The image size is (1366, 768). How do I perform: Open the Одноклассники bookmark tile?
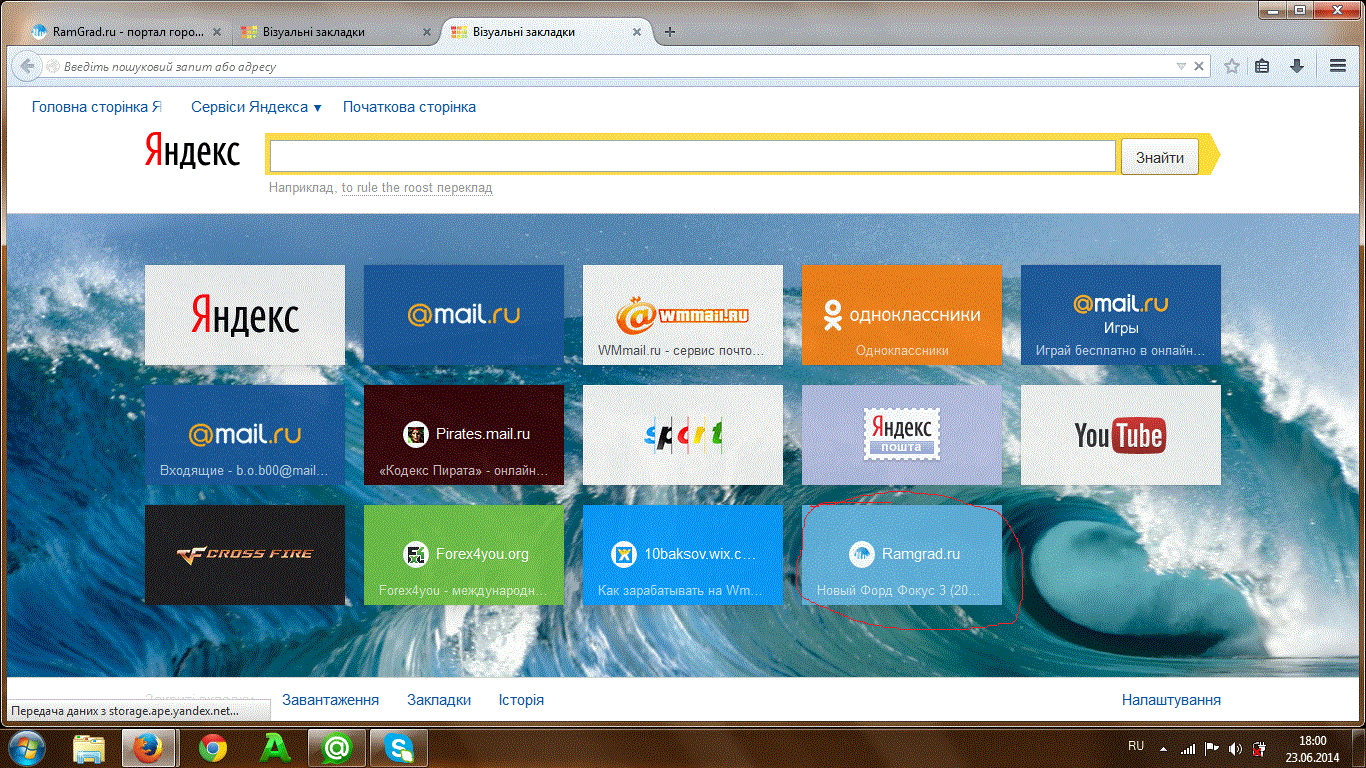[902, 315]
